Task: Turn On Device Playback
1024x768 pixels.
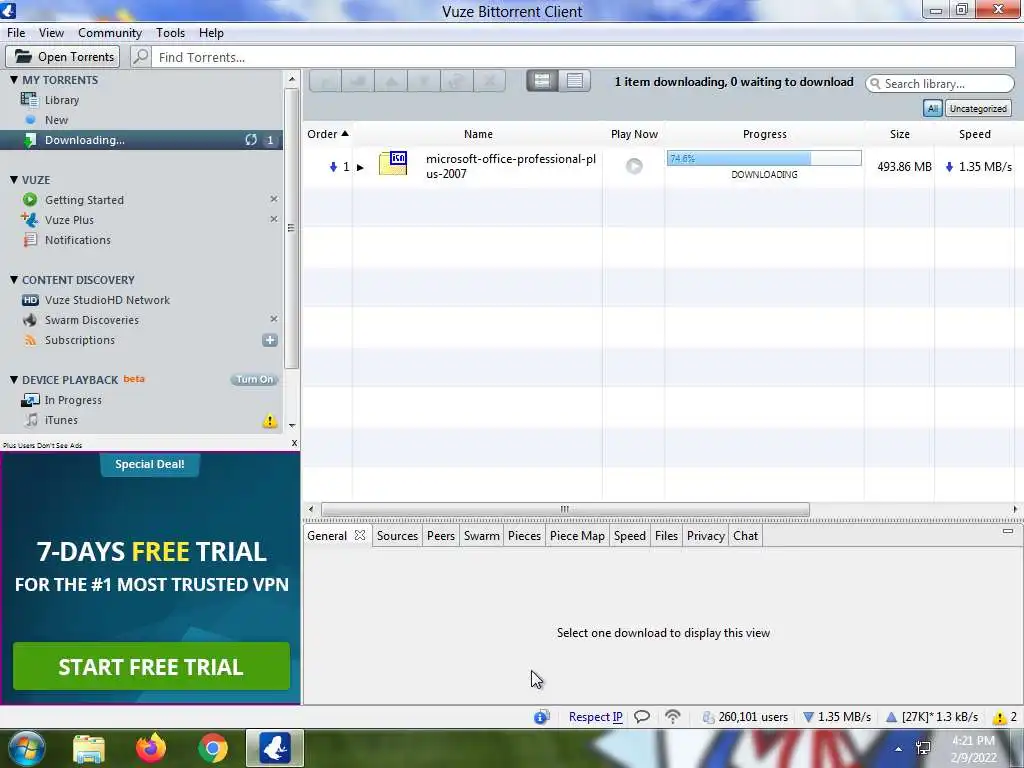Action: [255, 379]
